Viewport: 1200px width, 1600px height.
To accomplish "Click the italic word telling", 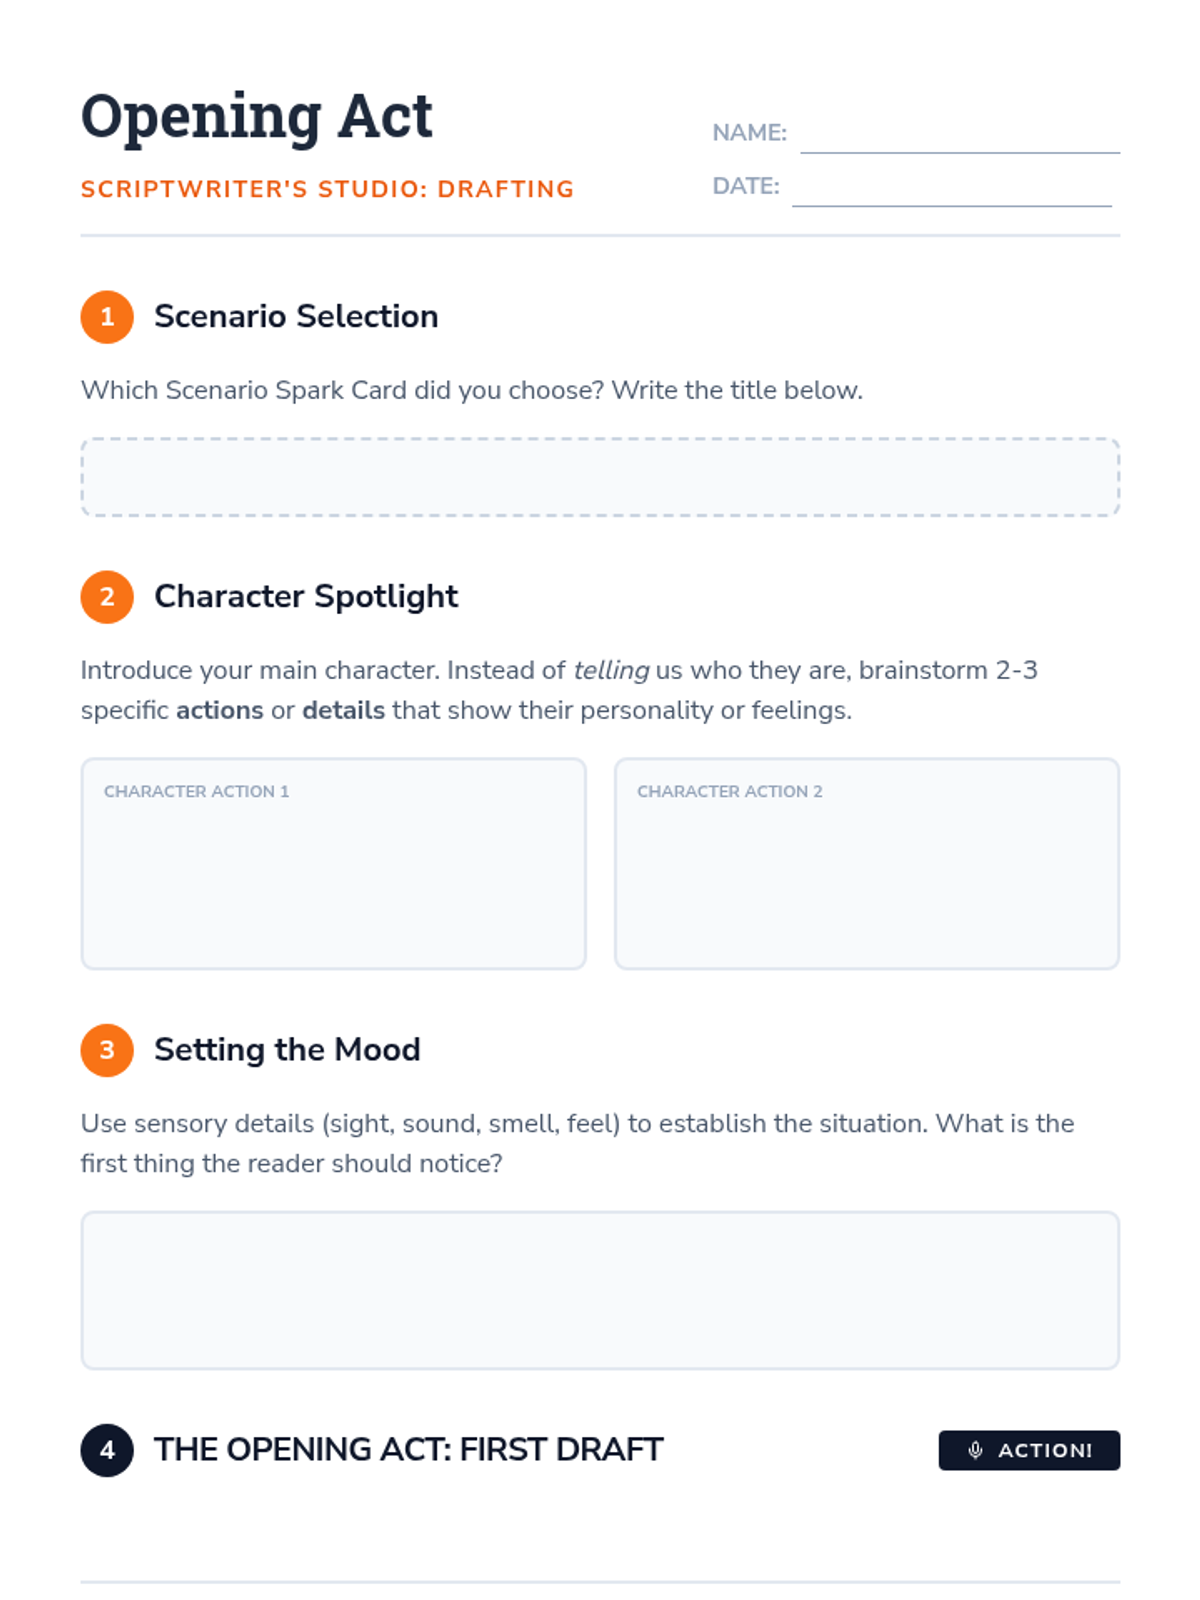I will pos(610,670).
